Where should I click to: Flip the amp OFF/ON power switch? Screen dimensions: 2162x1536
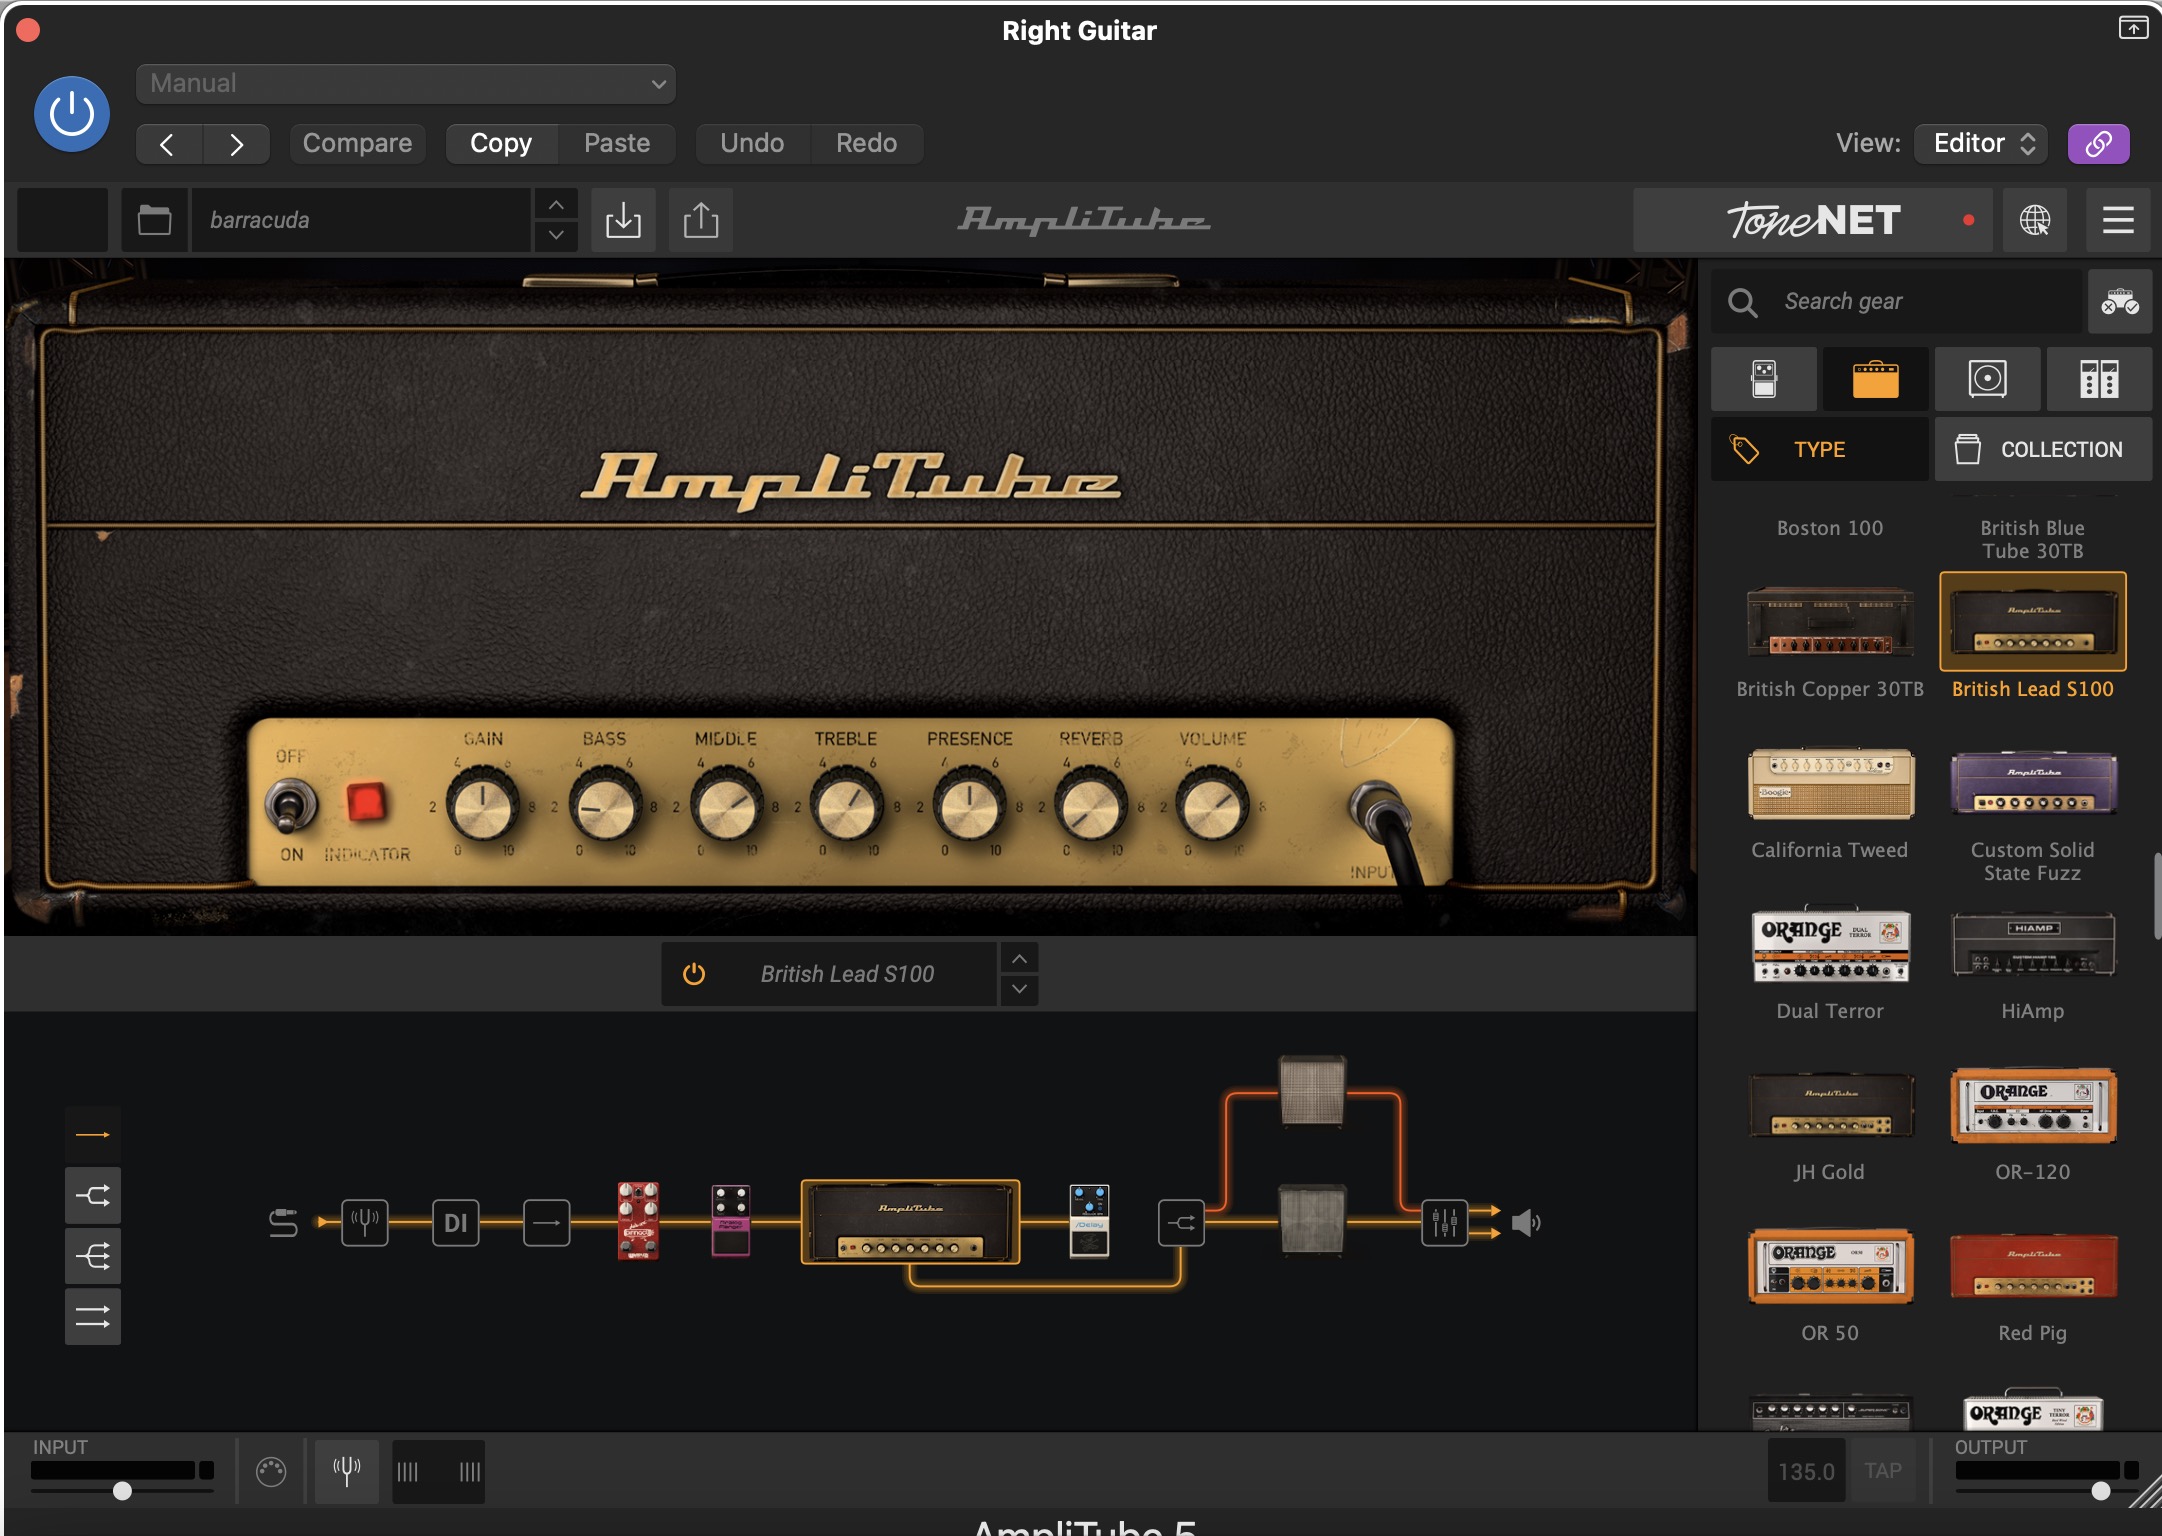coord(290,806)
